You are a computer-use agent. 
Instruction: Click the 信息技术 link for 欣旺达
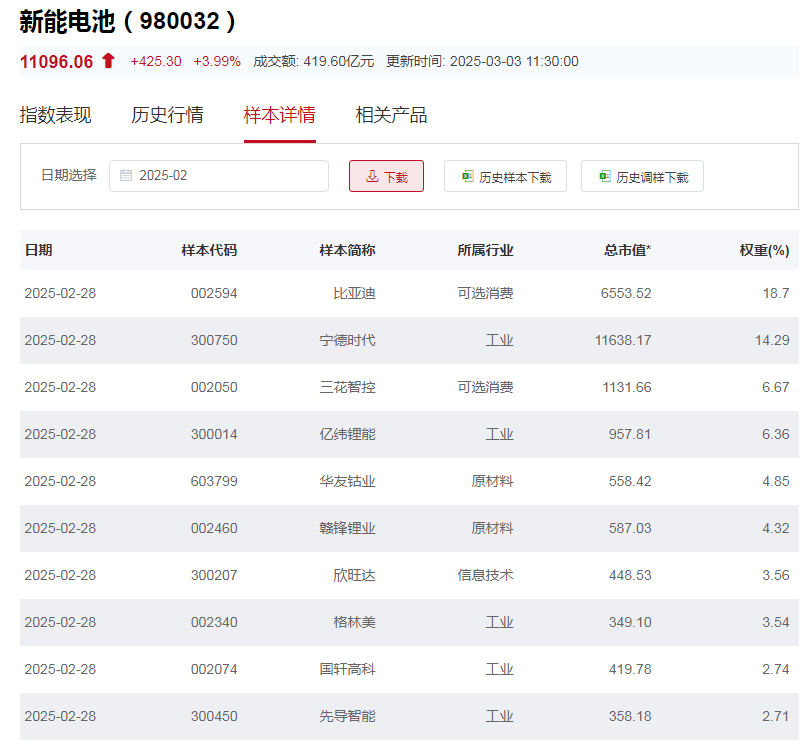pyautogui.click(x=485, y=575)
